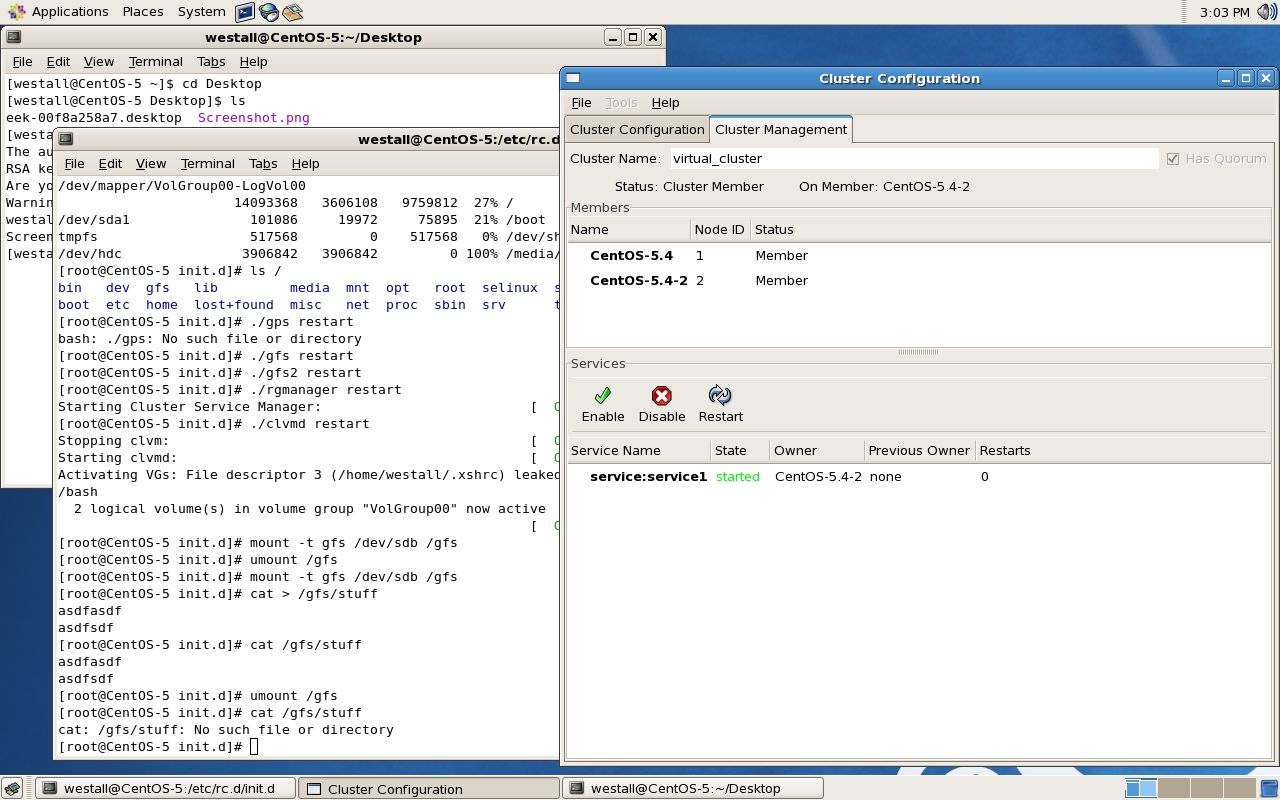Open Tabs menu in the init.d terminal
Image resolution: width=1280 pixels, height=800 pixels.
pos(263,163)
